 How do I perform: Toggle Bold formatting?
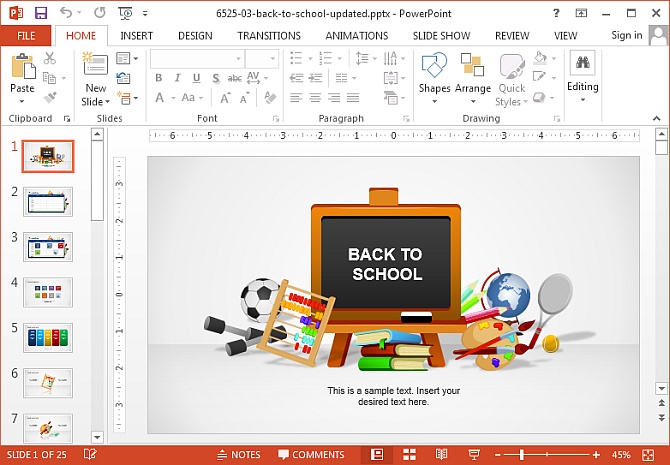pos(159,78)
